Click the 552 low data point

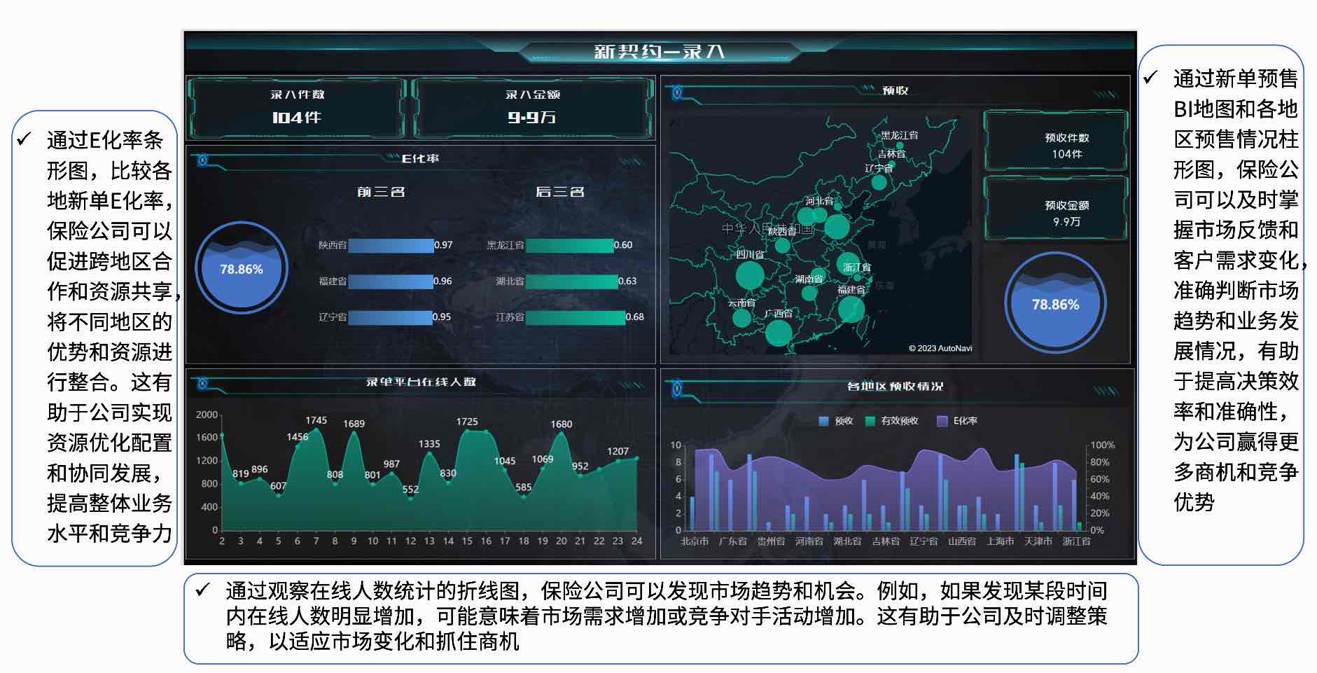click(x=411, y=499)
